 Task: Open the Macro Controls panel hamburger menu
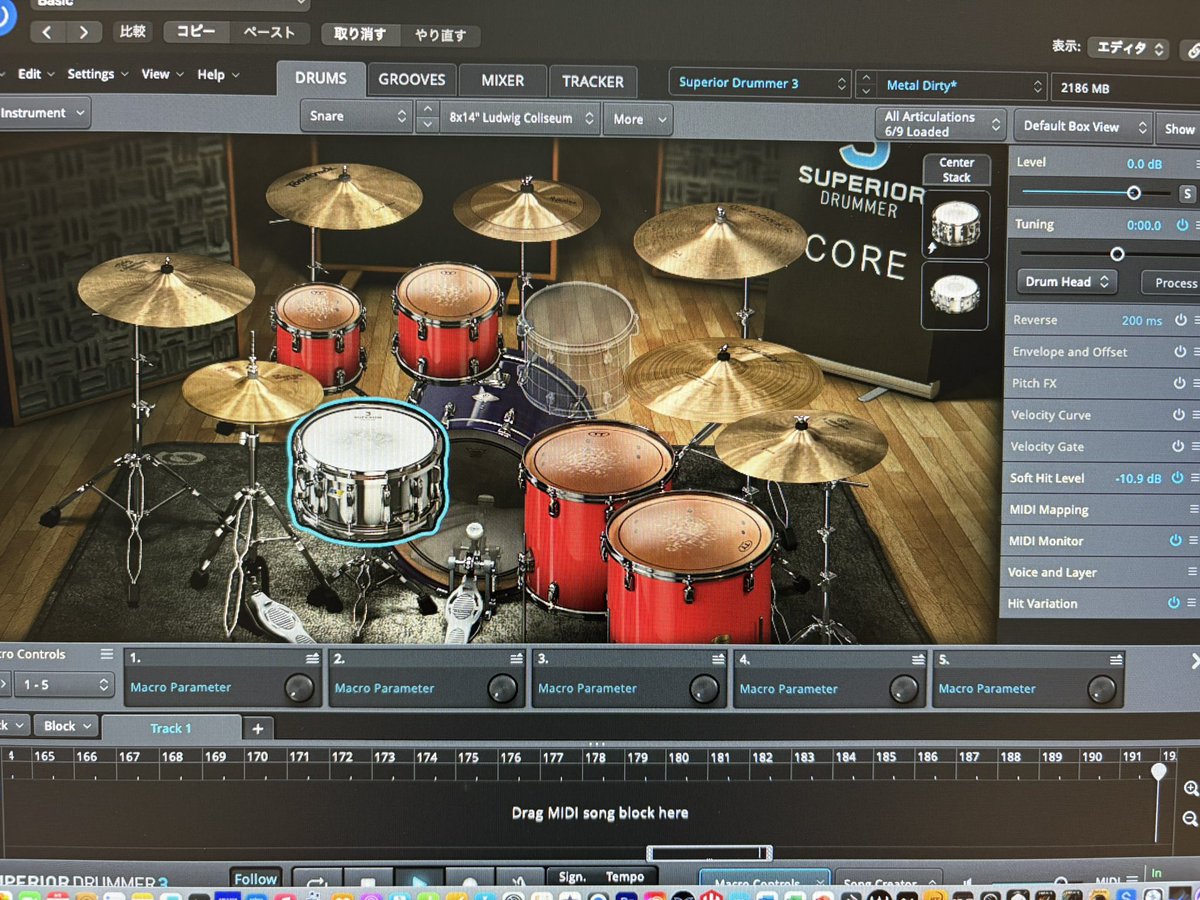[107, 654]
